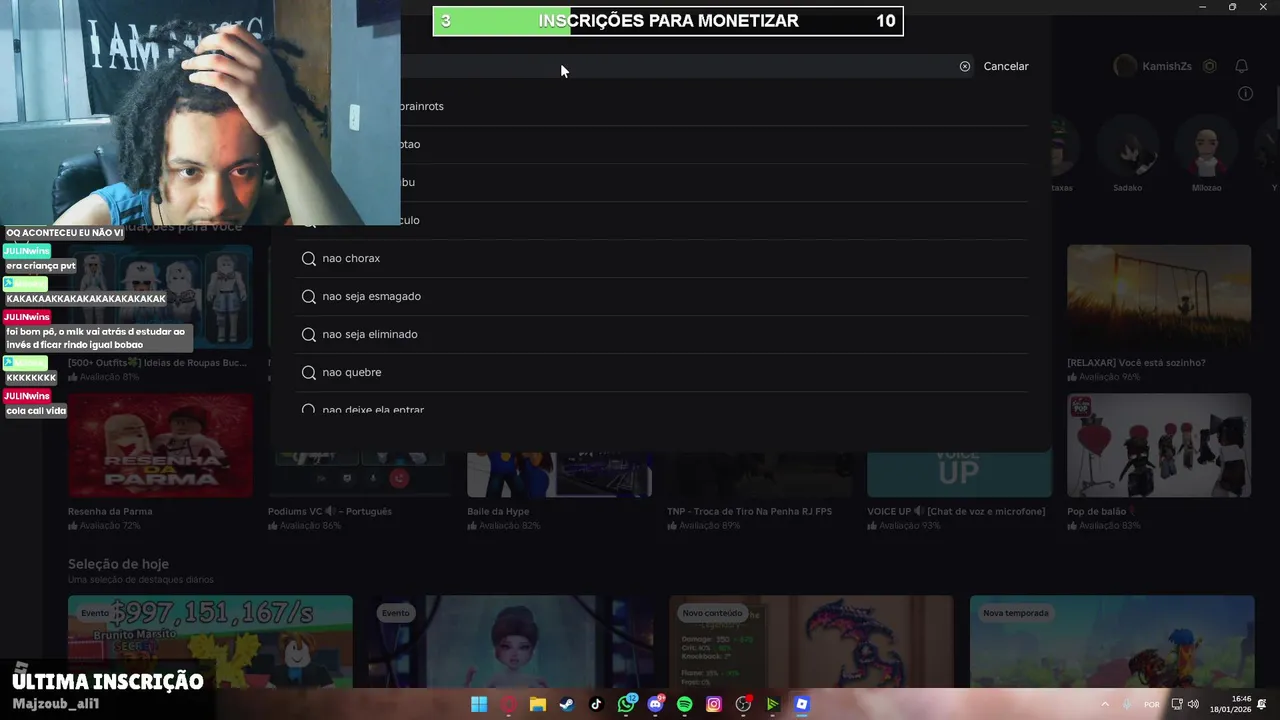Switch to the Roblox taskbar icon

tap(802, 704)
